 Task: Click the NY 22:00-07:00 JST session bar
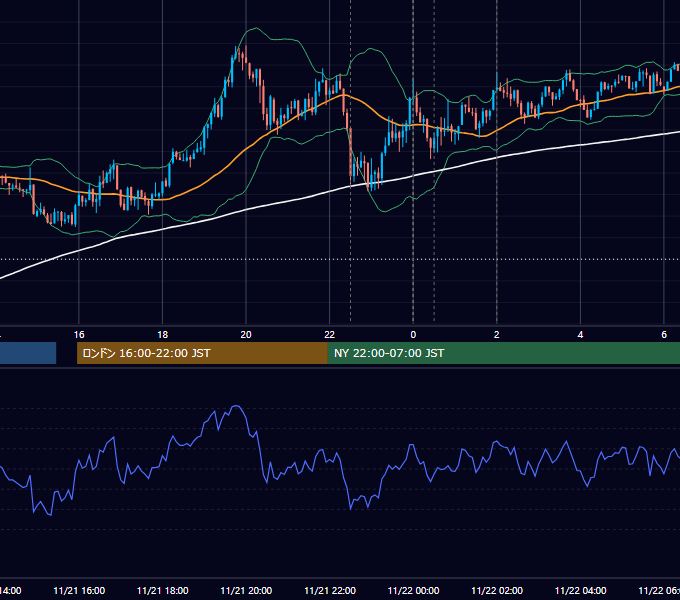coord(503,353)
